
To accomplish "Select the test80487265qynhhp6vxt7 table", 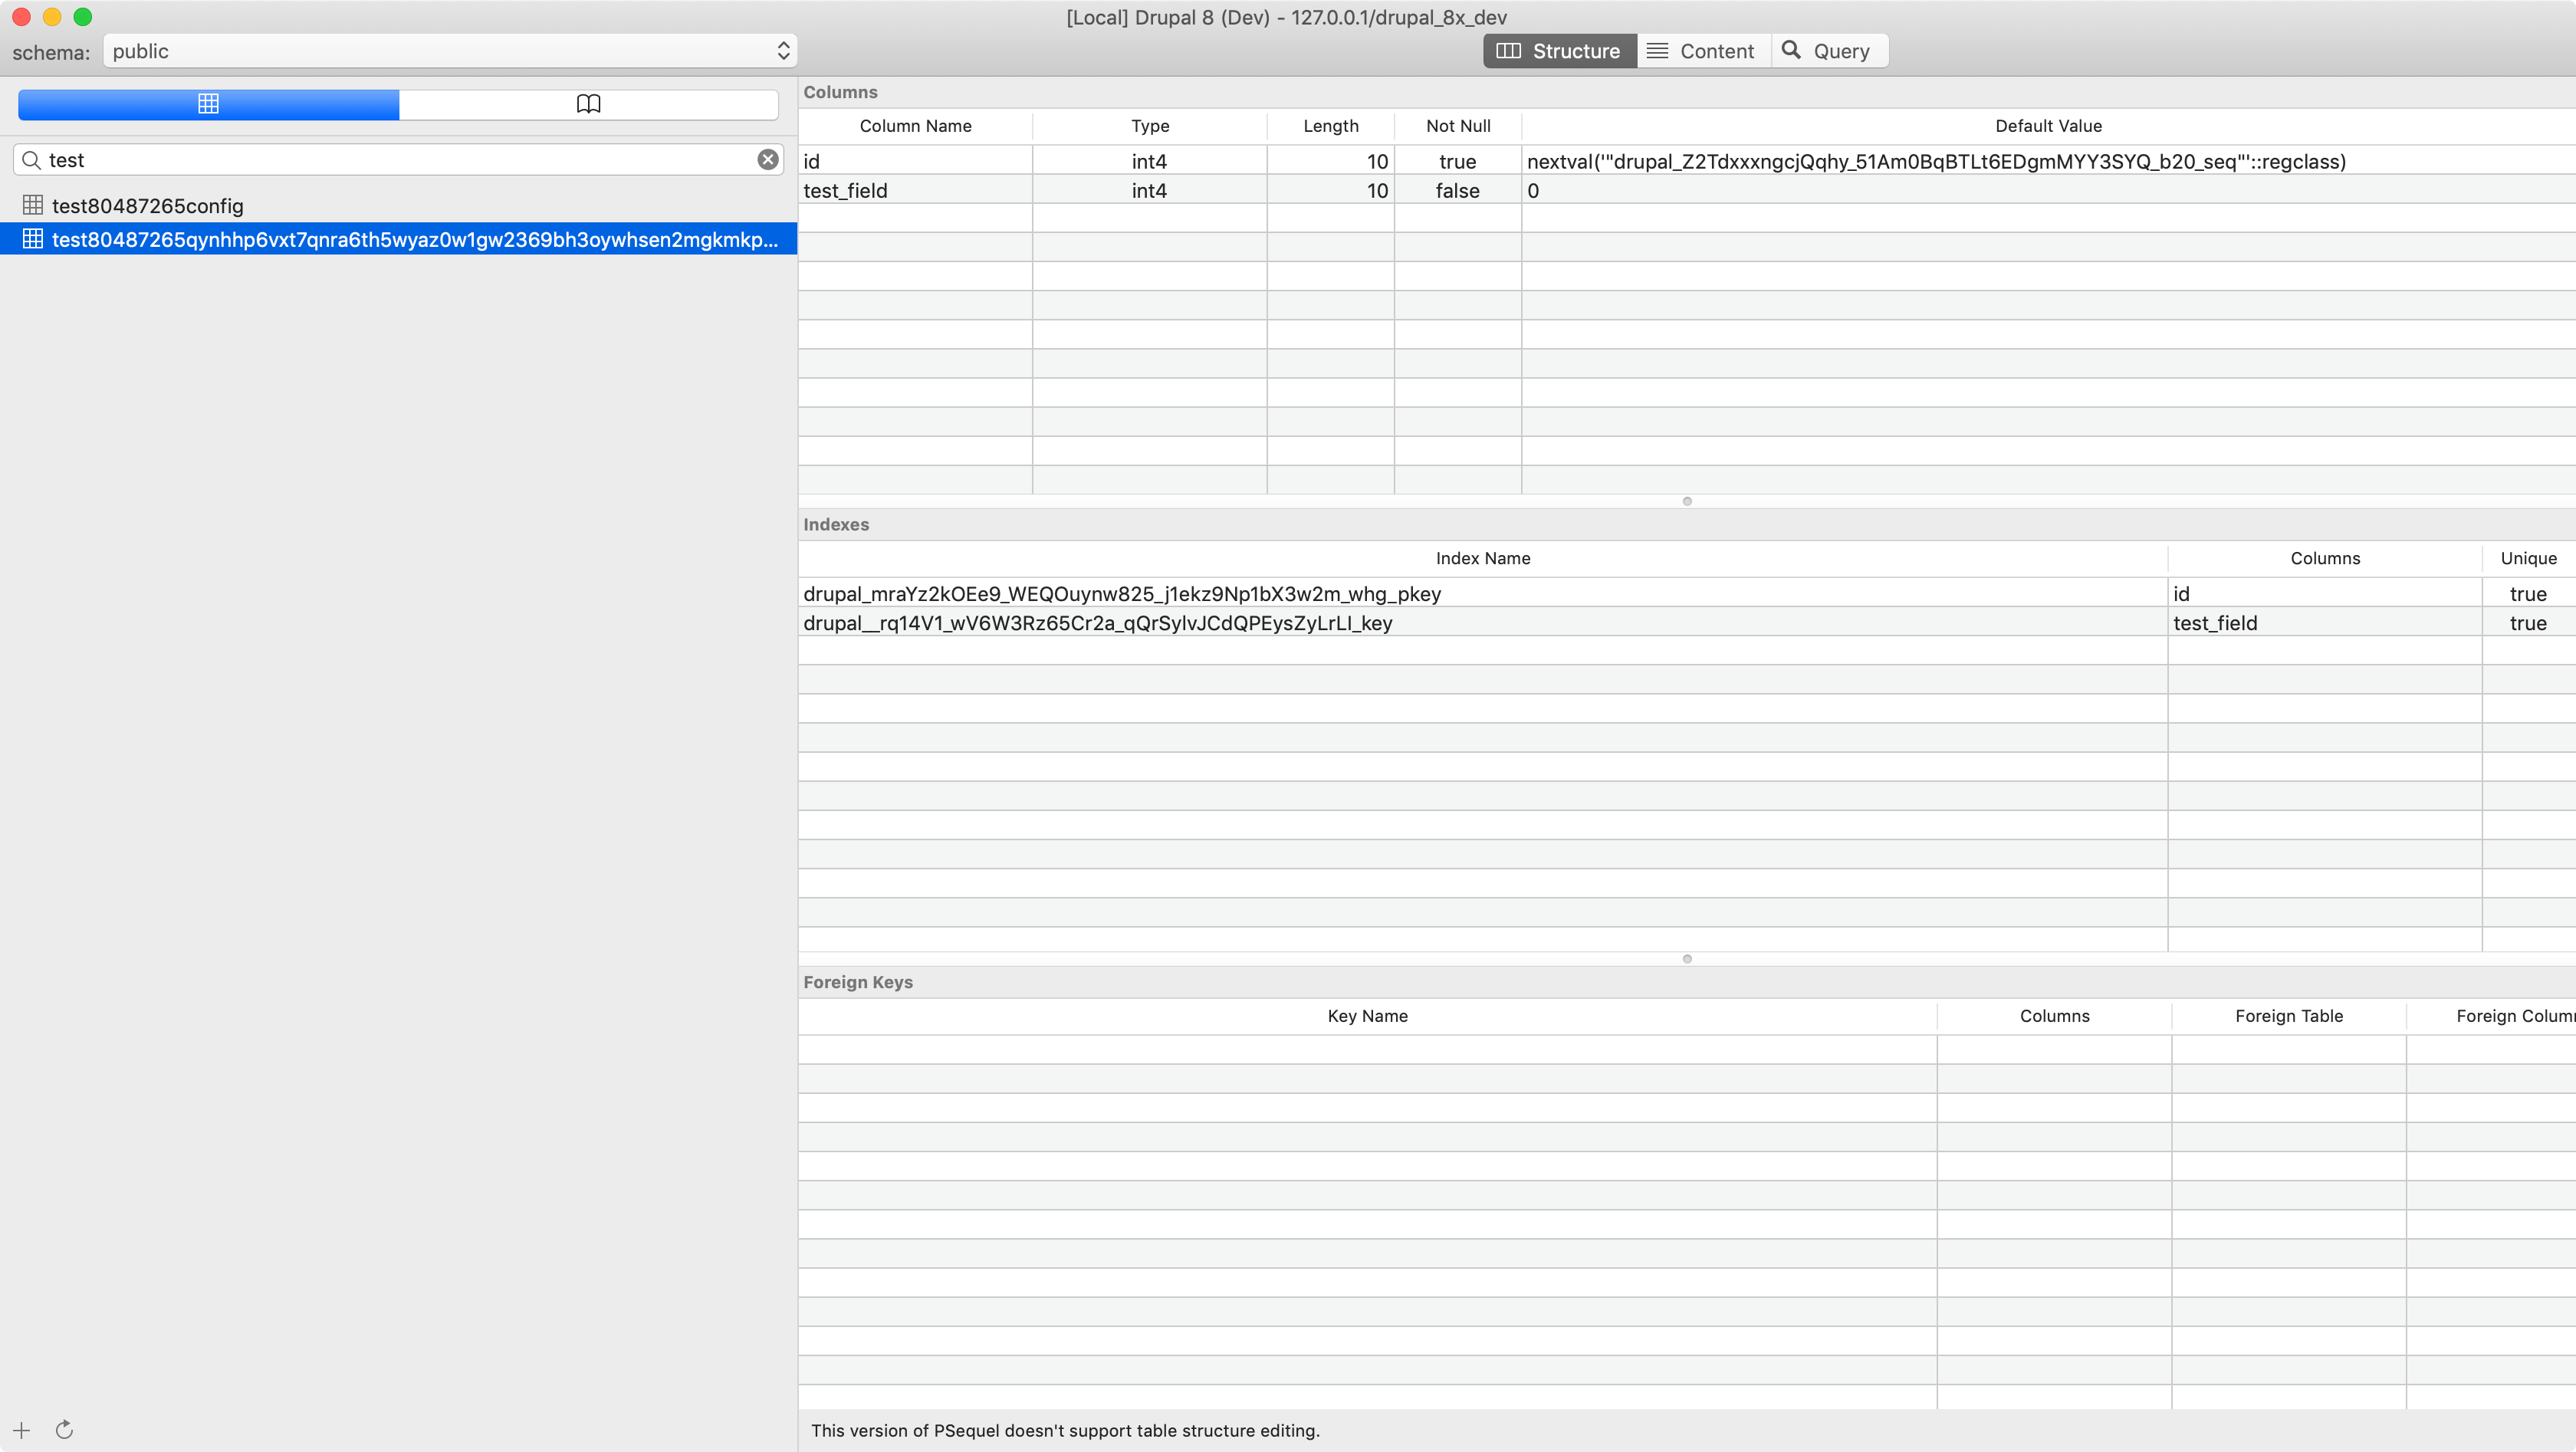I will pyautogui.click(x=398, y=239).
